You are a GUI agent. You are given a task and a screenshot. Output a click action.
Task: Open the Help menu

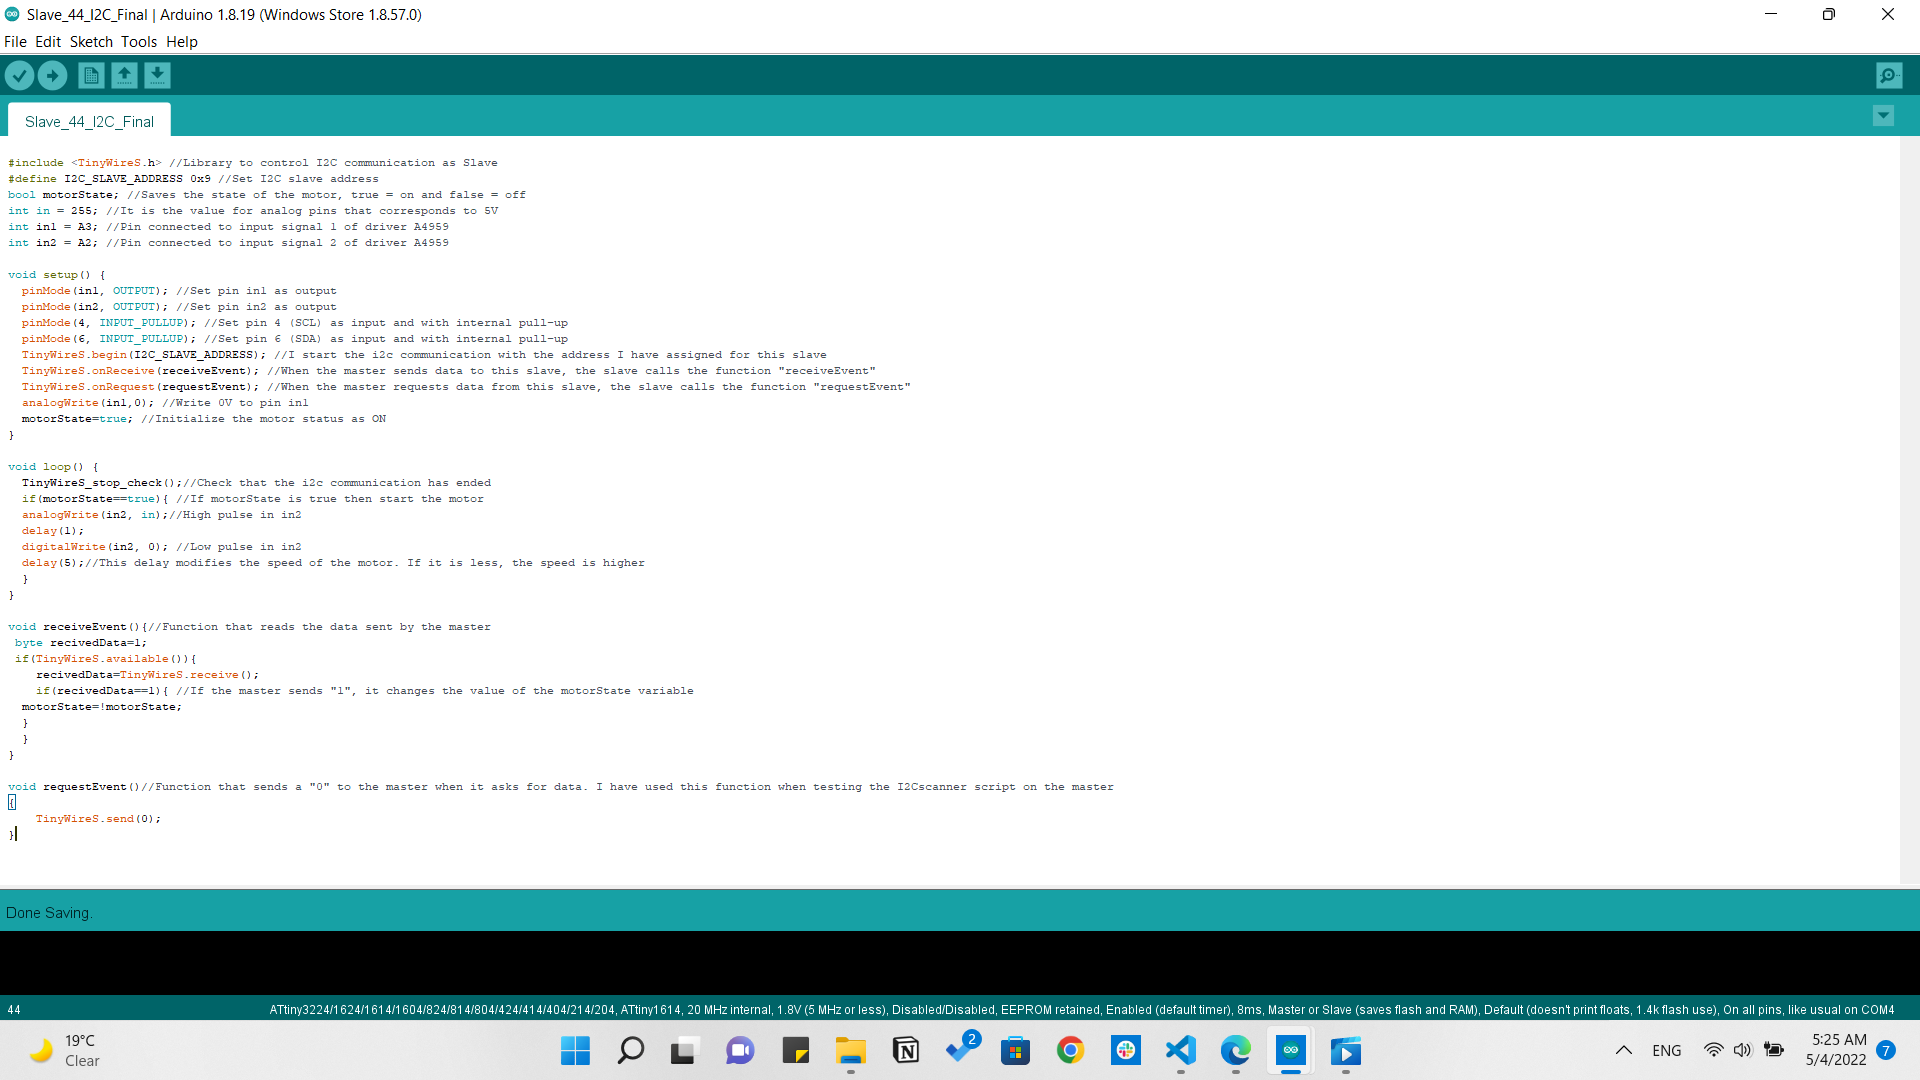pyautogui.click(x=182, y=42)
